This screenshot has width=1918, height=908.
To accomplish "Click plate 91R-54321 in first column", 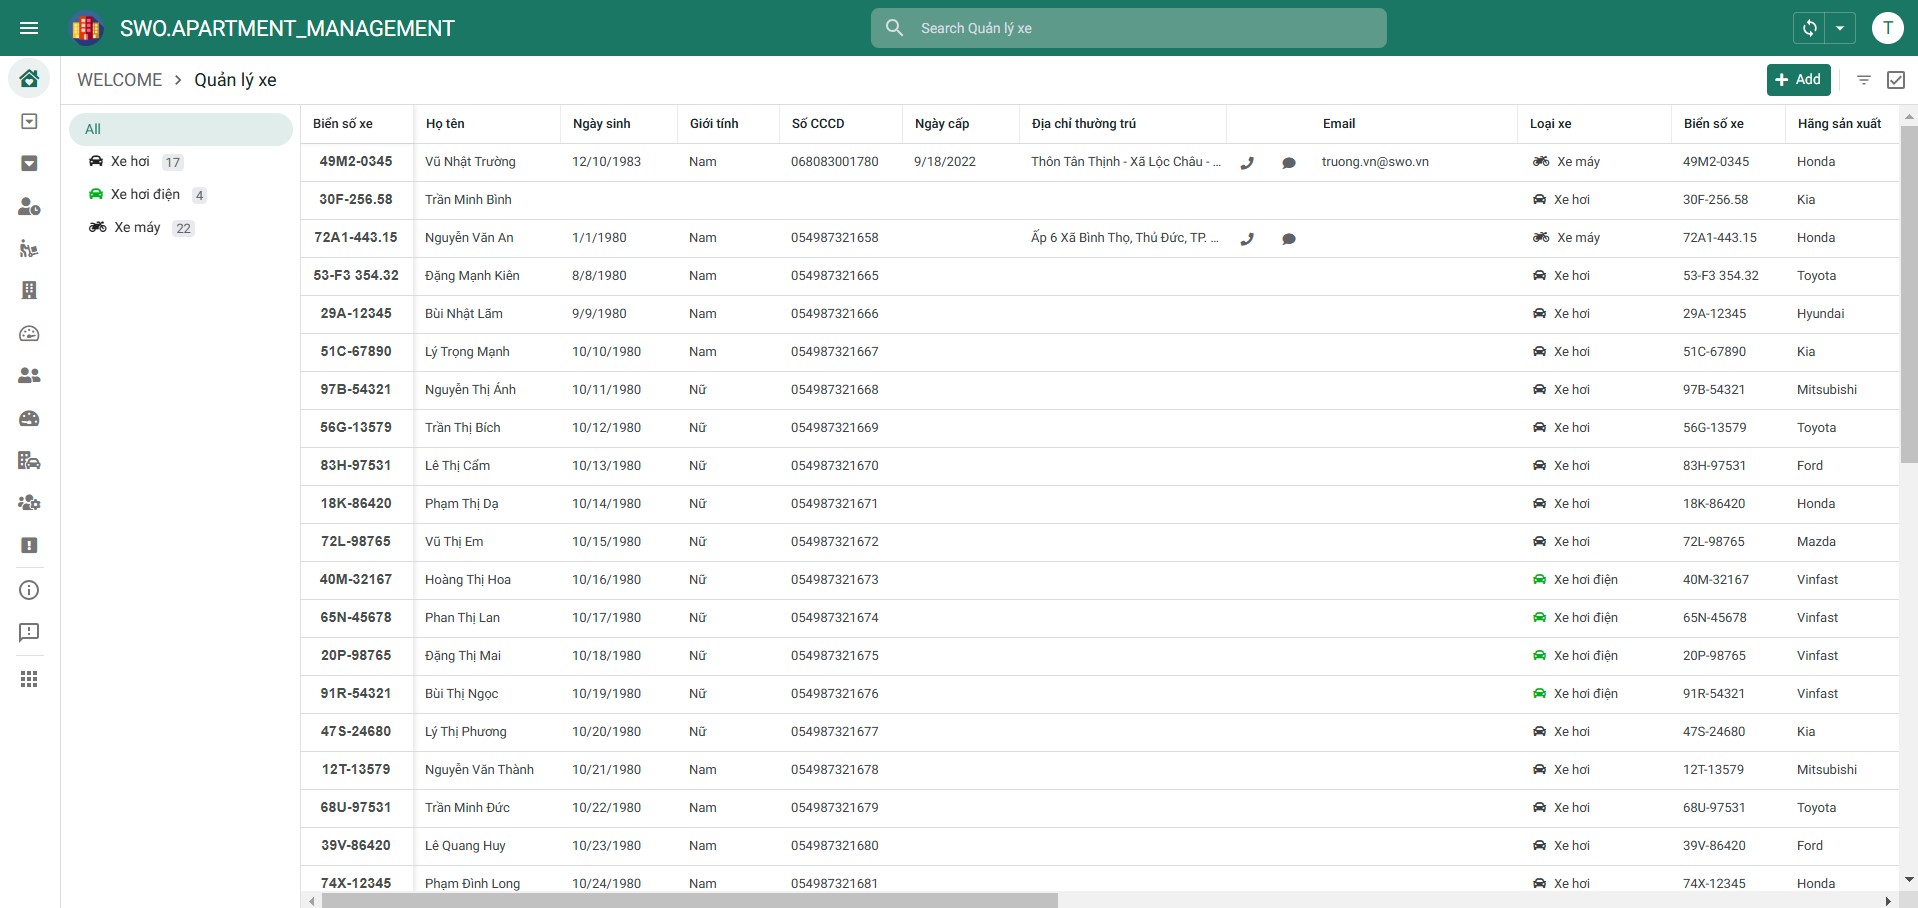I will point(356,693).
